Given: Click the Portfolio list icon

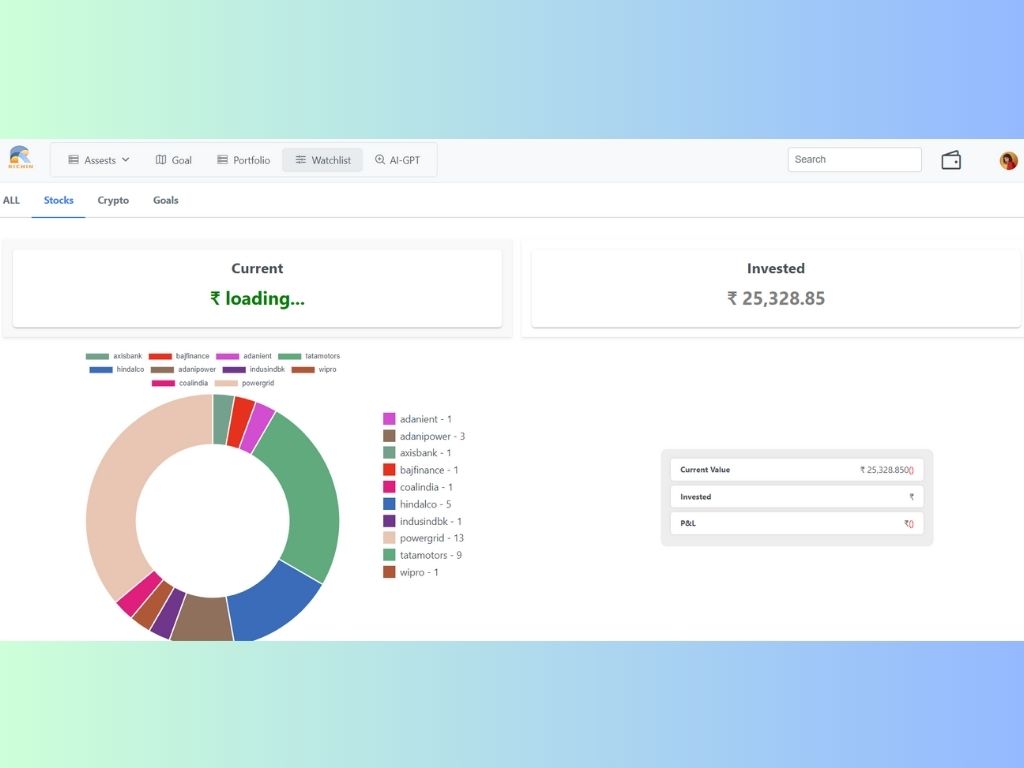Looking at the screenshot, I should [223, 160].
